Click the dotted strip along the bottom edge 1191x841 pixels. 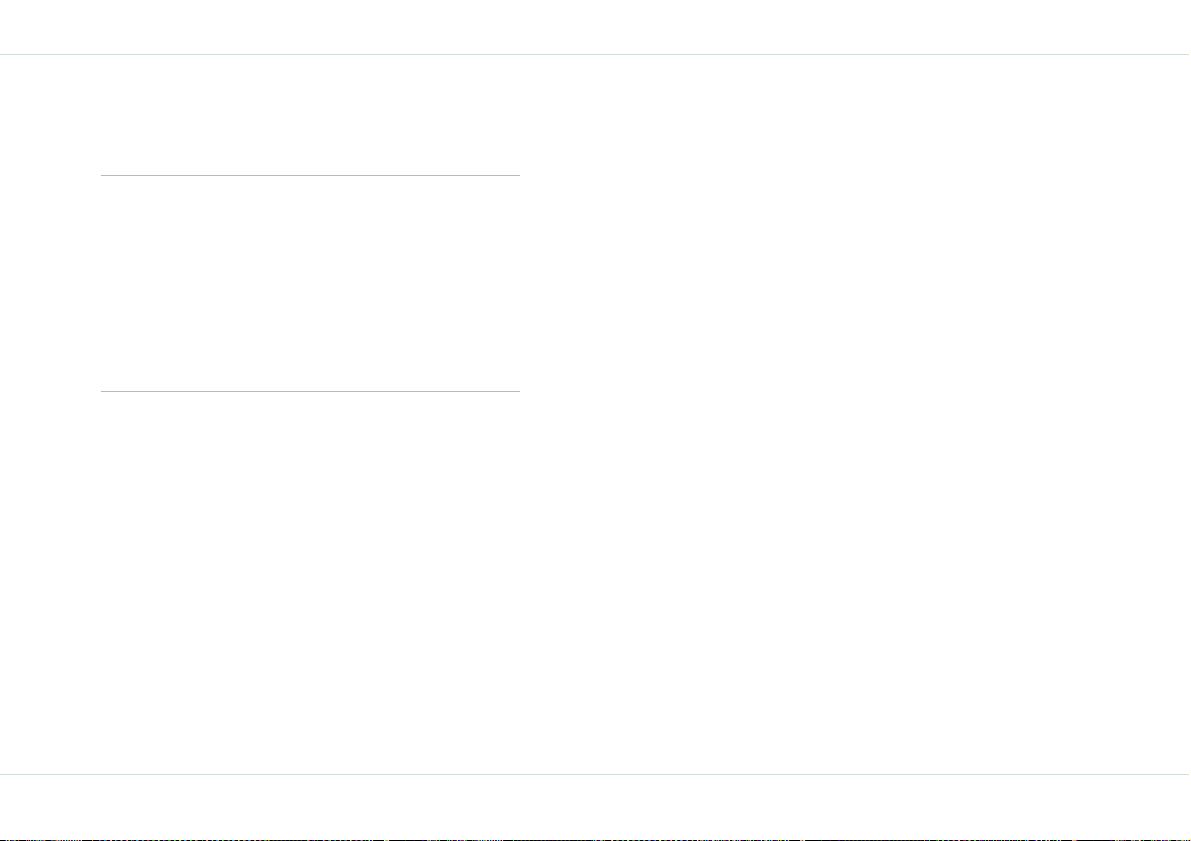pyautogui.click(x=596, y=839)
